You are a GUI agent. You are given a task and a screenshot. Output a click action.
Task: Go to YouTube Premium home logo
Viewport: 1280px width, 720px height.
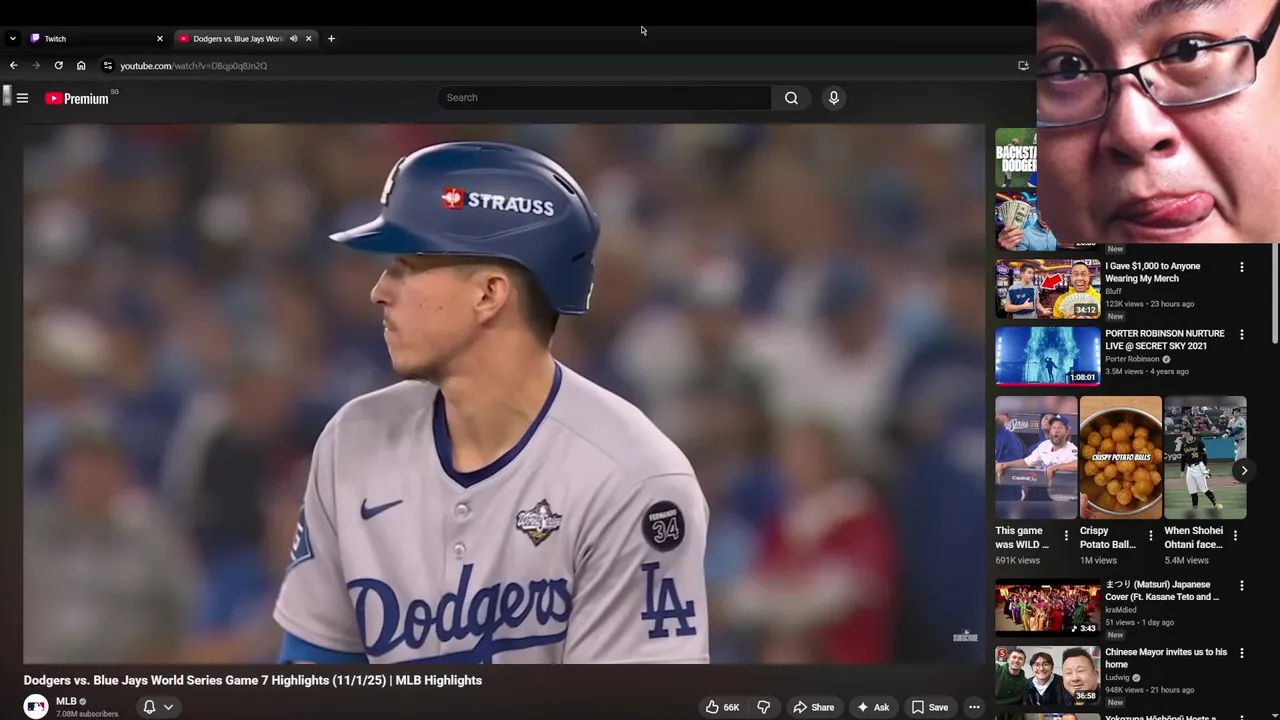77,98
